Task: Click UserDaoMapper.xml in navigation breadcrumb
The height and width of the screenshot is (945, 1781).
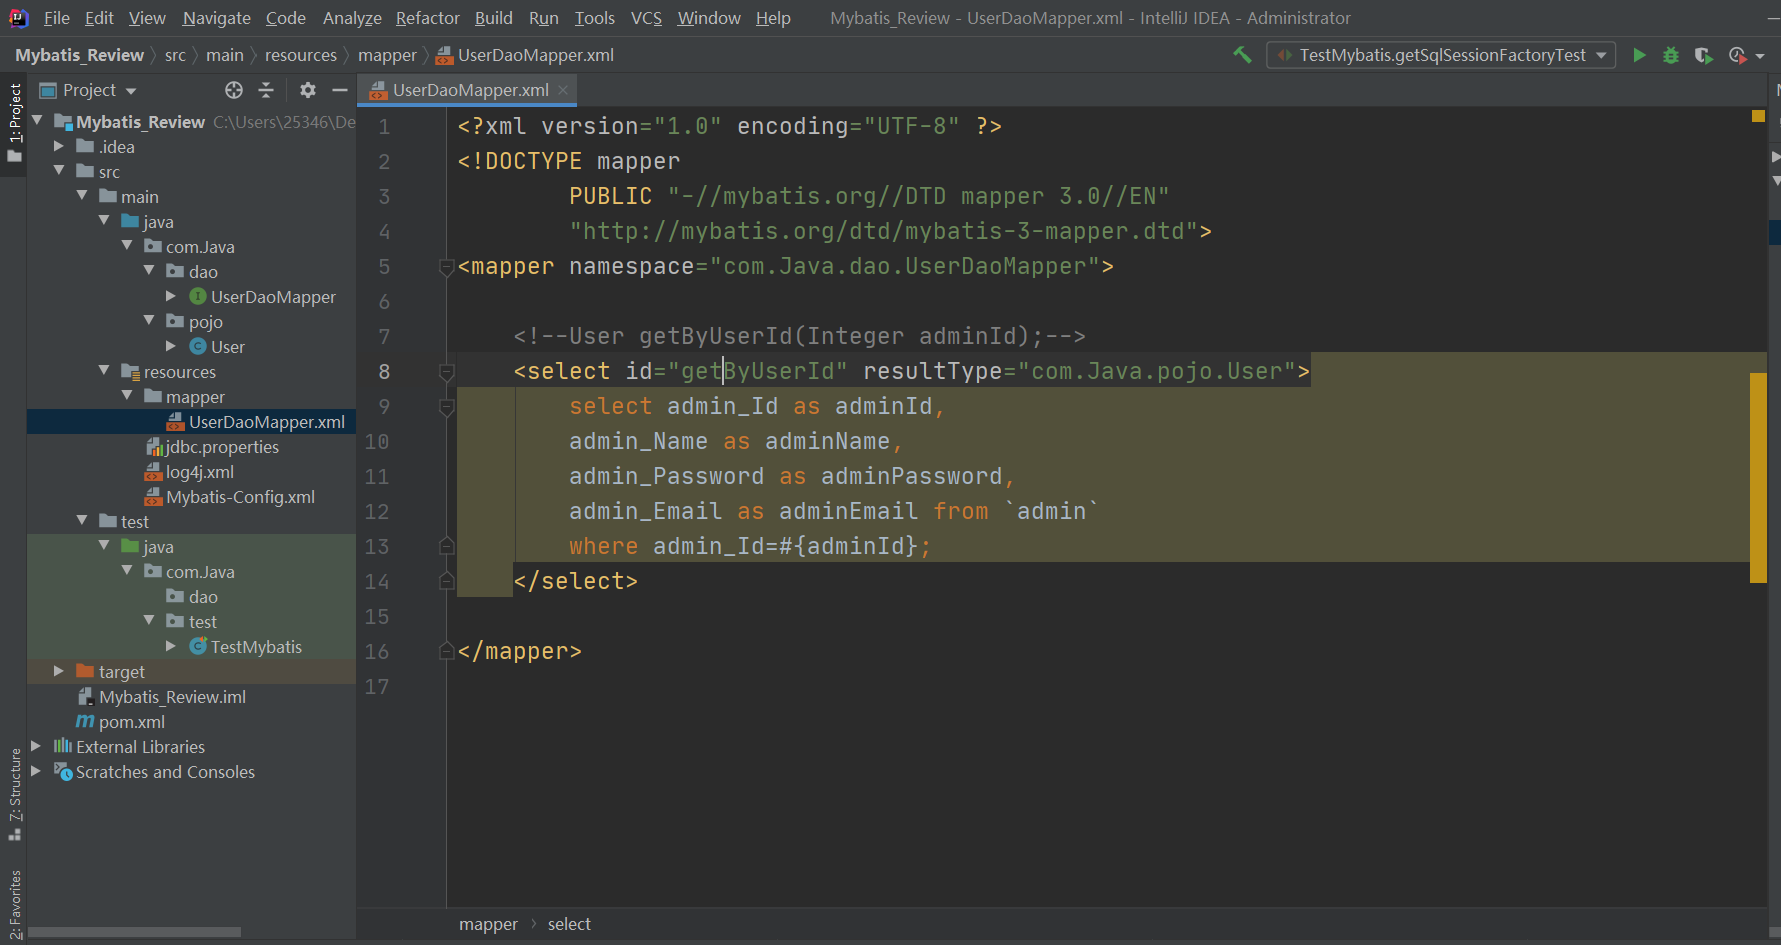Action: click(525, 55)
